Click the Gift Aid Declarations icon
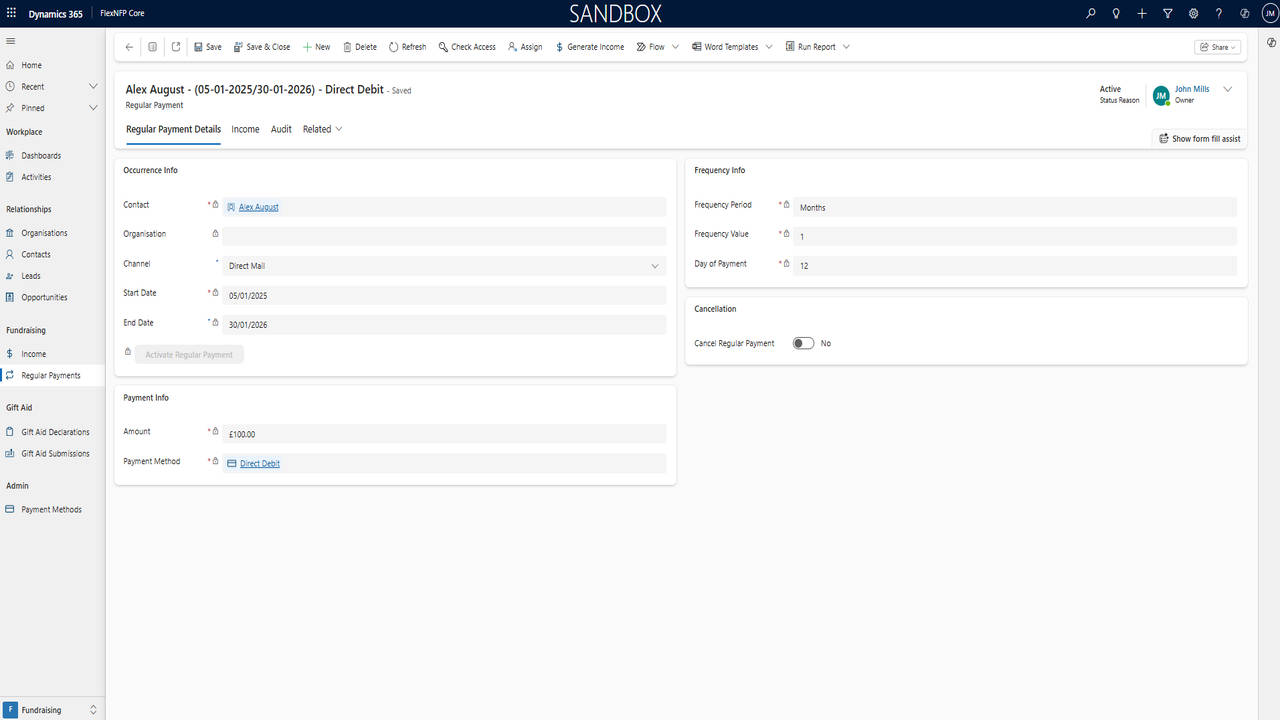 click(10, 431)
